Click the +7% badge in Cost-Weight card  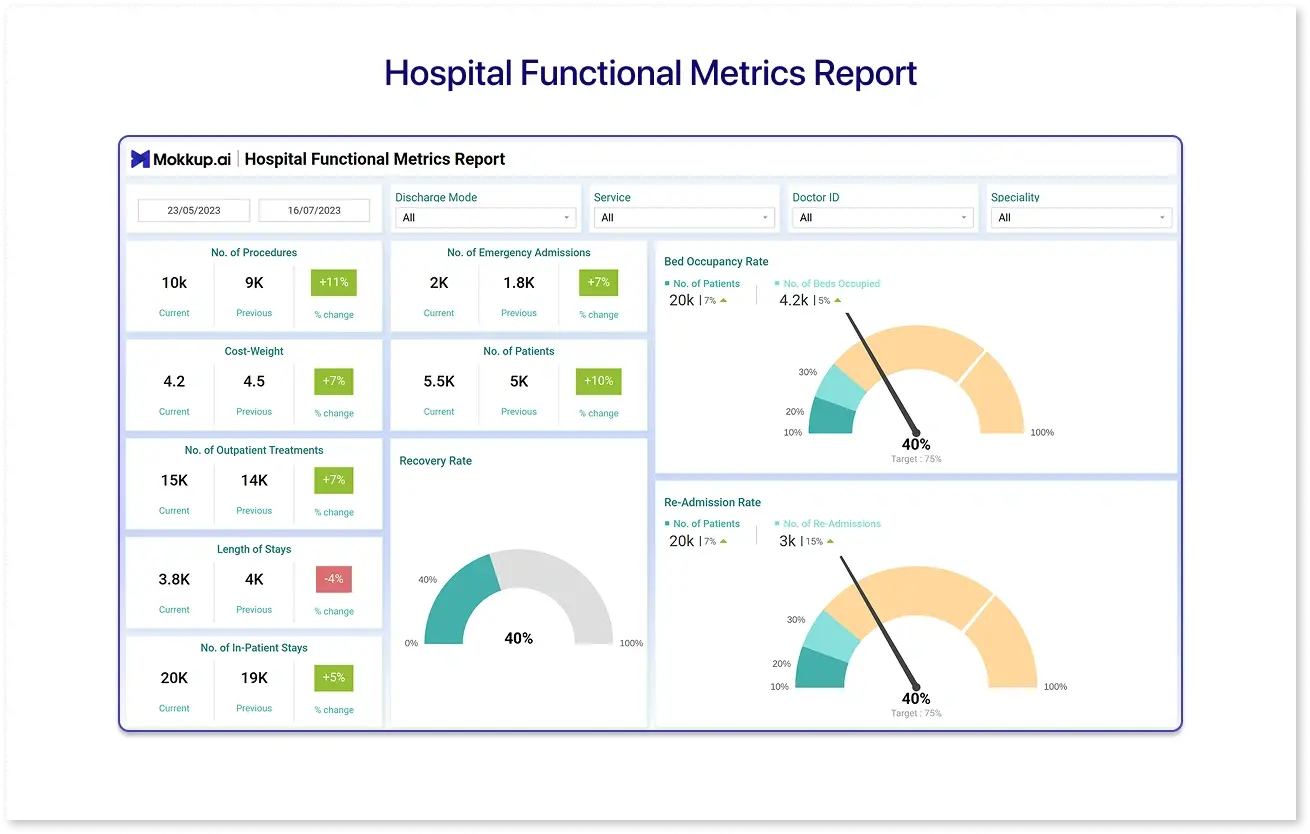[x=334, y=381]
